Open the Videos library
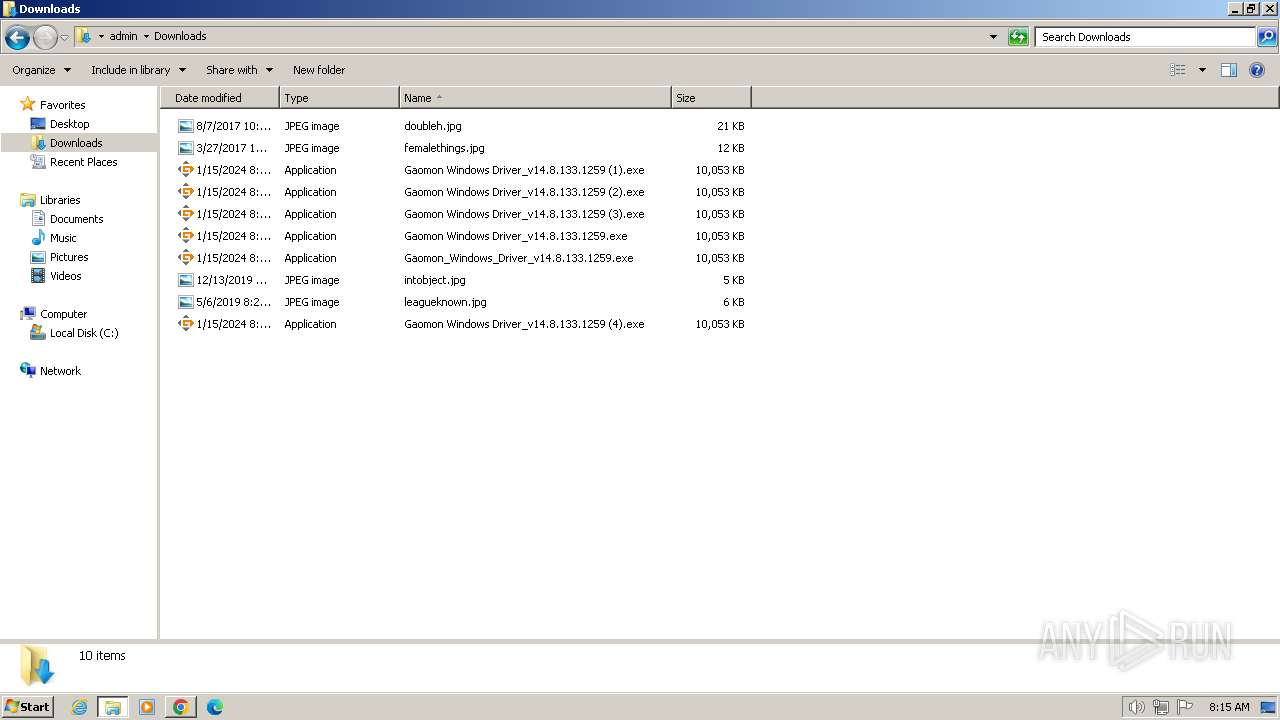The width and height of the screenshot is (1280, 720). point(65,276)
